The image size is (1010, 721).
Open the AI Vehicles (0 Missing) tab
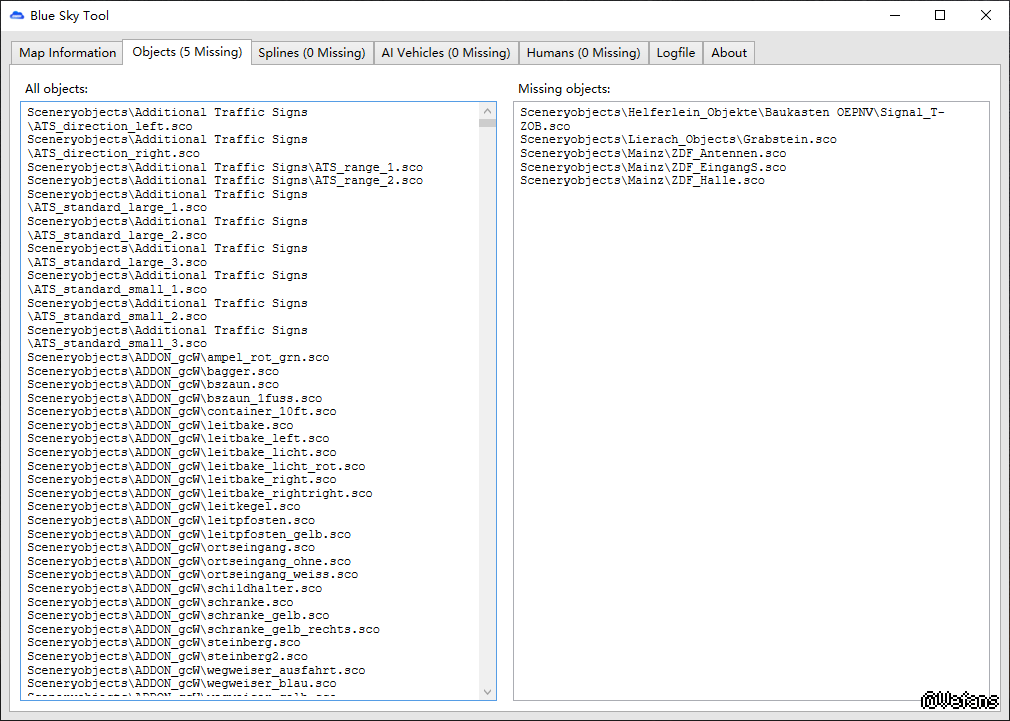pos(445,53)
